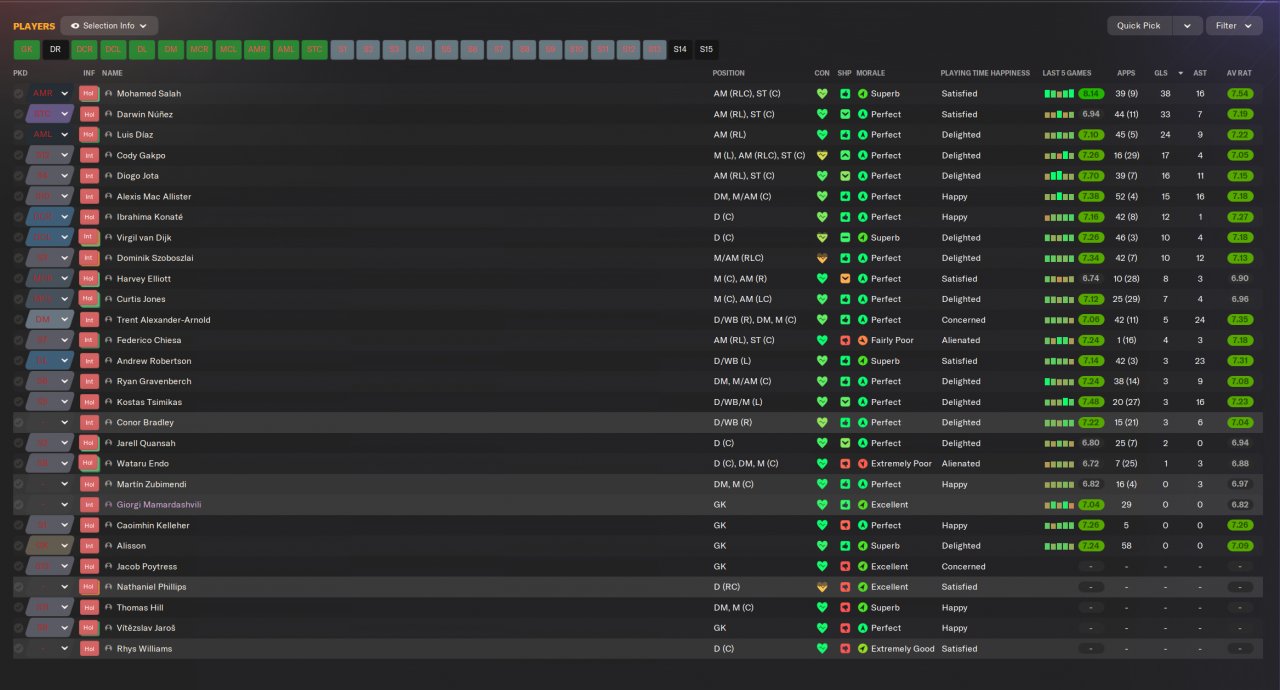This screenshot has width=1280, height=690.
Task: Toggle the picked tick for Rhys Williams
Action: click(18, 649)
